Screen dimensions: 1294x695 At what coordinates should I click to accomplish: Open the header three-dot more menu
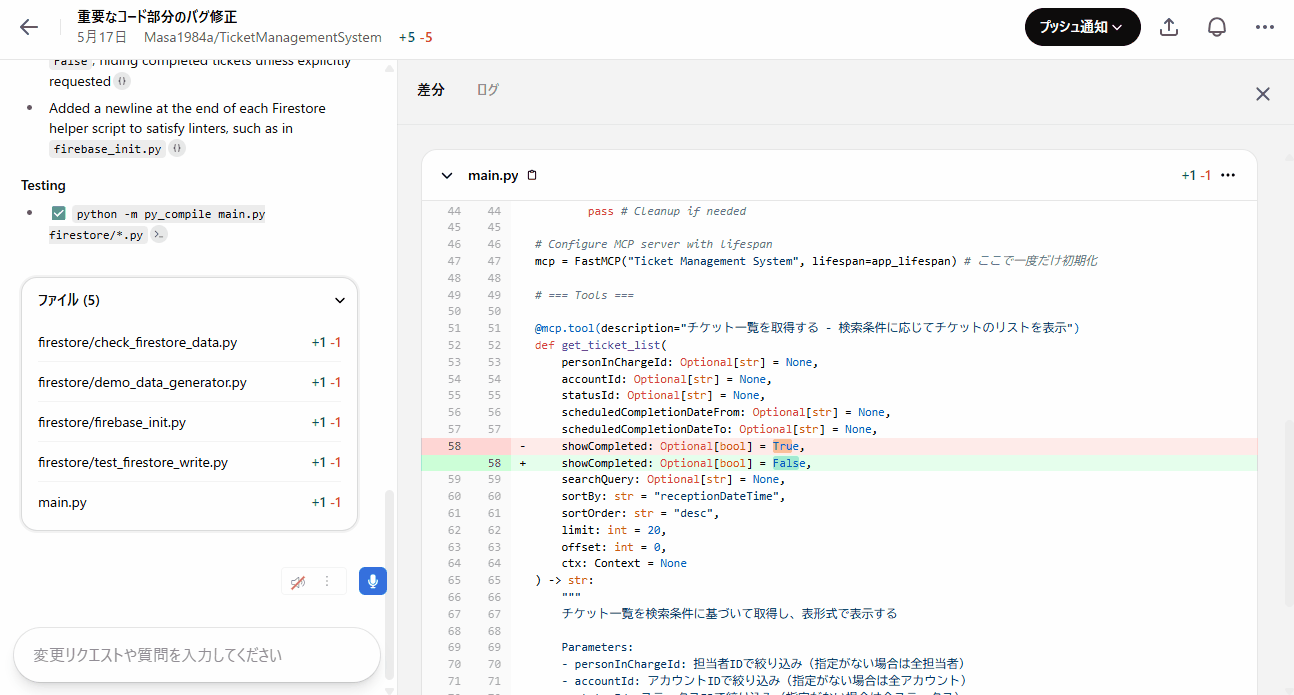[1265, 27]
